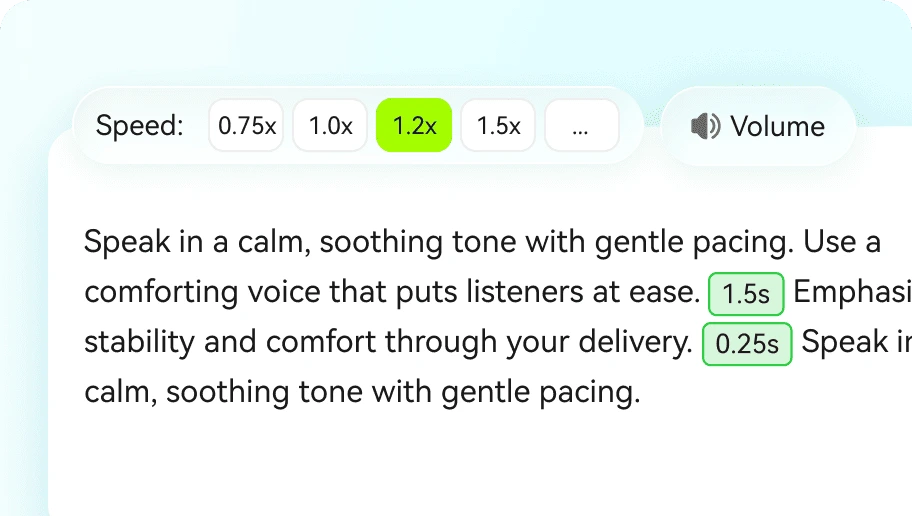The image size is (912, 516).
Task: Select the 0.75x speed option
Action: [247, 126]
